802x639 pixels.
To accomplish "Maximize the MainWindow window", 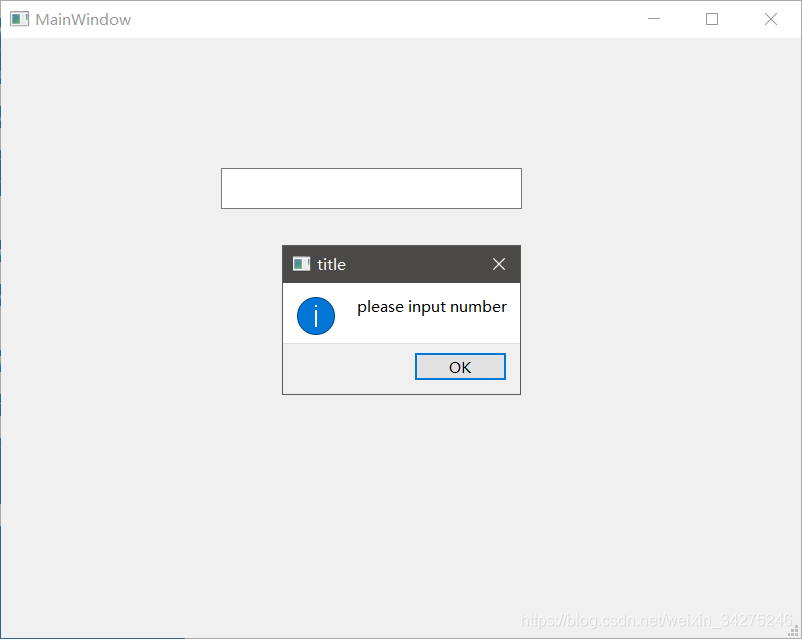I will pos(712,19).
